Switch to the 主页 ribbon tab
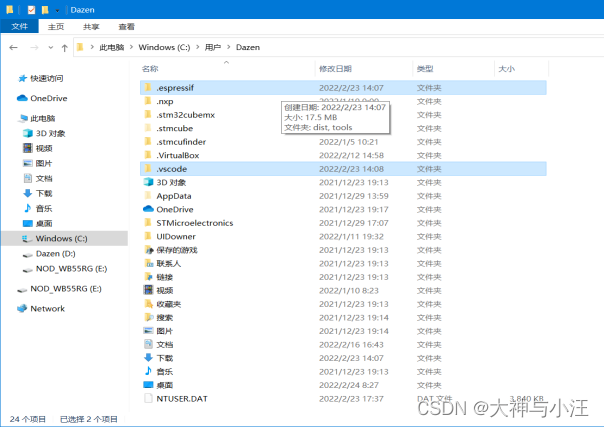This screenshot has height=427, width=604. click(56, 27)
